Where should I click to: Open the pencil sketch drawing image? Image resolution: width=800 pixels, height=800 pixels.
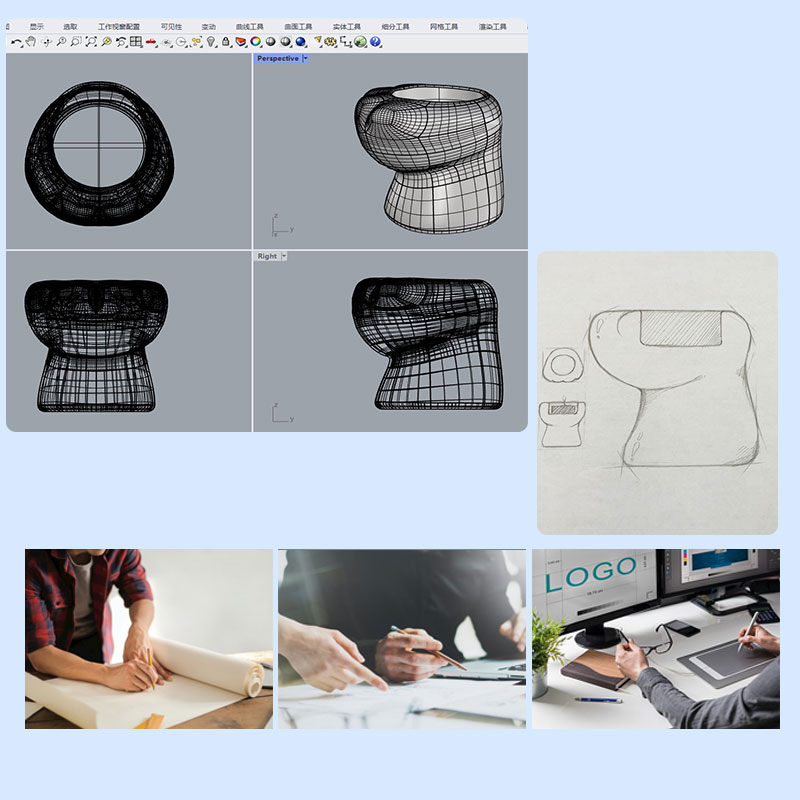pos(657,392)
